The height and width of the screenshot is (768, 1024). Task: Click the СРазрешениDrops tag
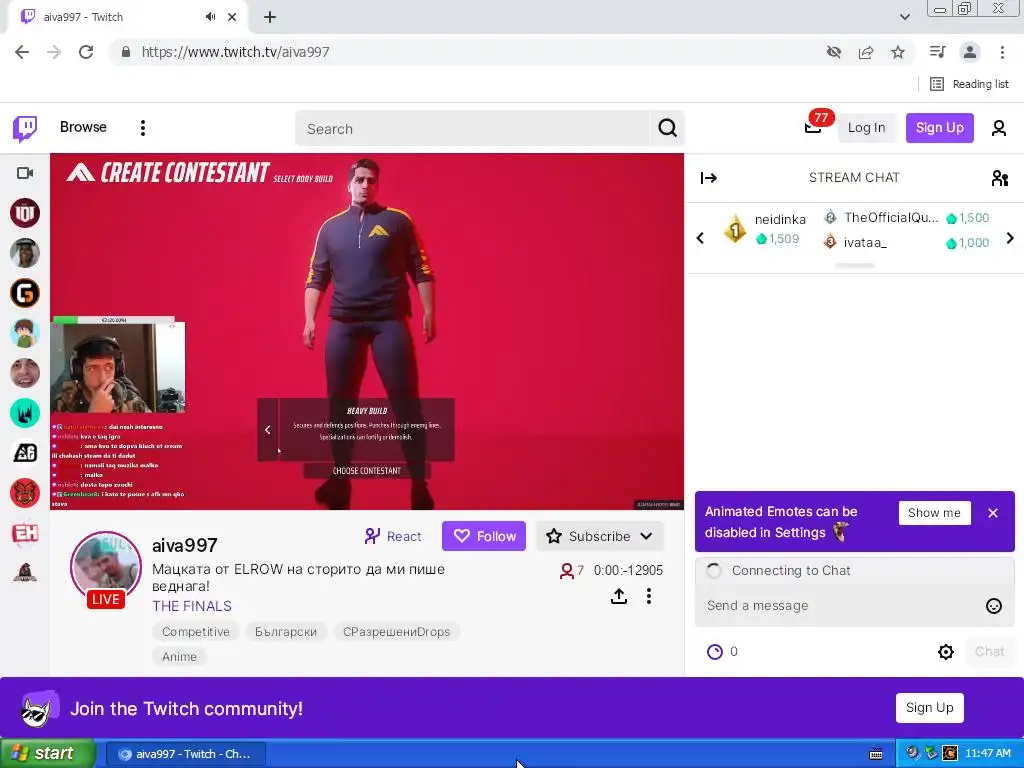(396, 632)
